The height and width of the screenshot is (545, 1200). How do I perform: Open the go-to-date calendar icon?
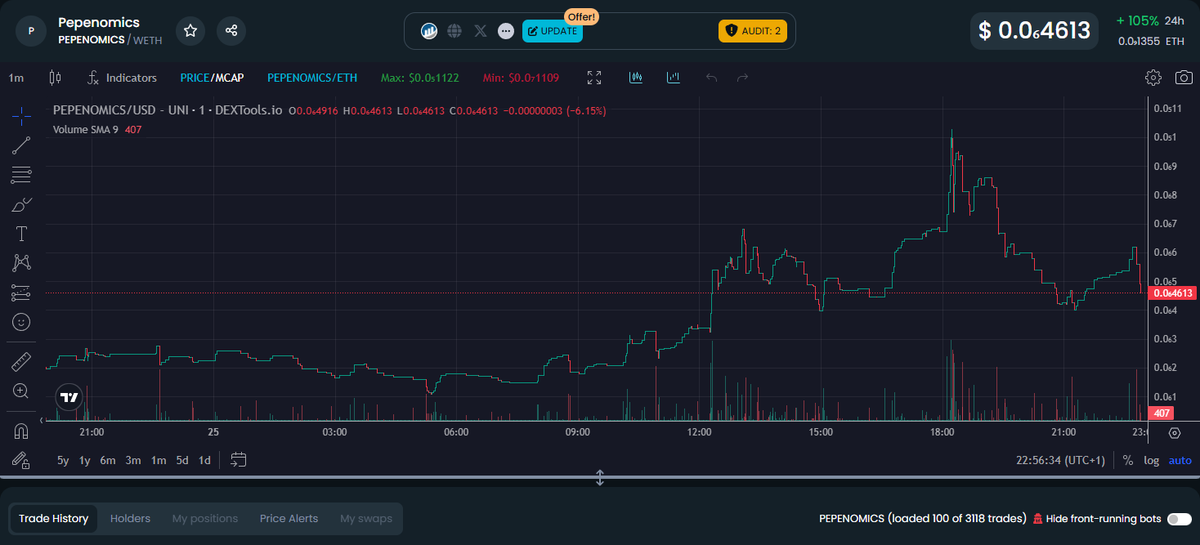coord(238,461)
